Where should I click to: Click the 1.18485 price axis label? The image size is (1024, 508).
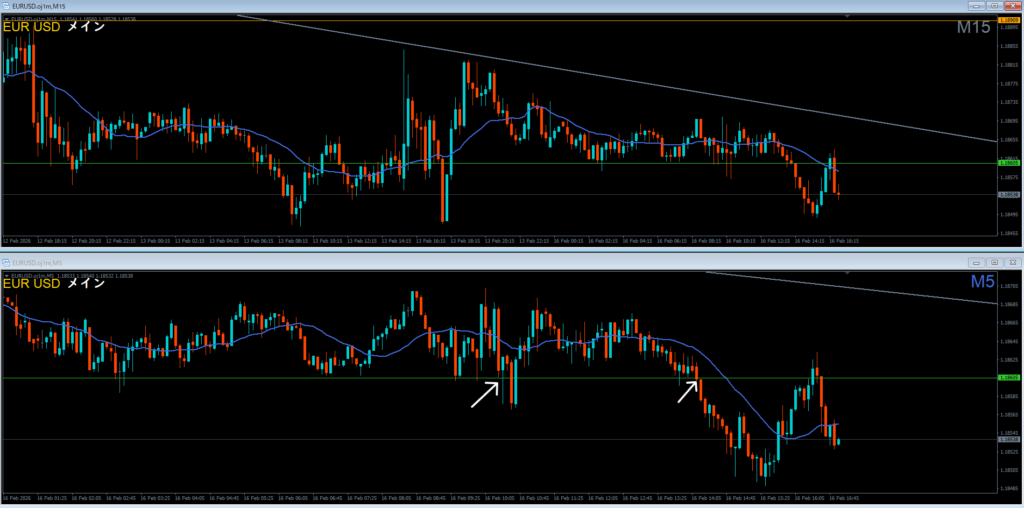tap(1009, 488)
